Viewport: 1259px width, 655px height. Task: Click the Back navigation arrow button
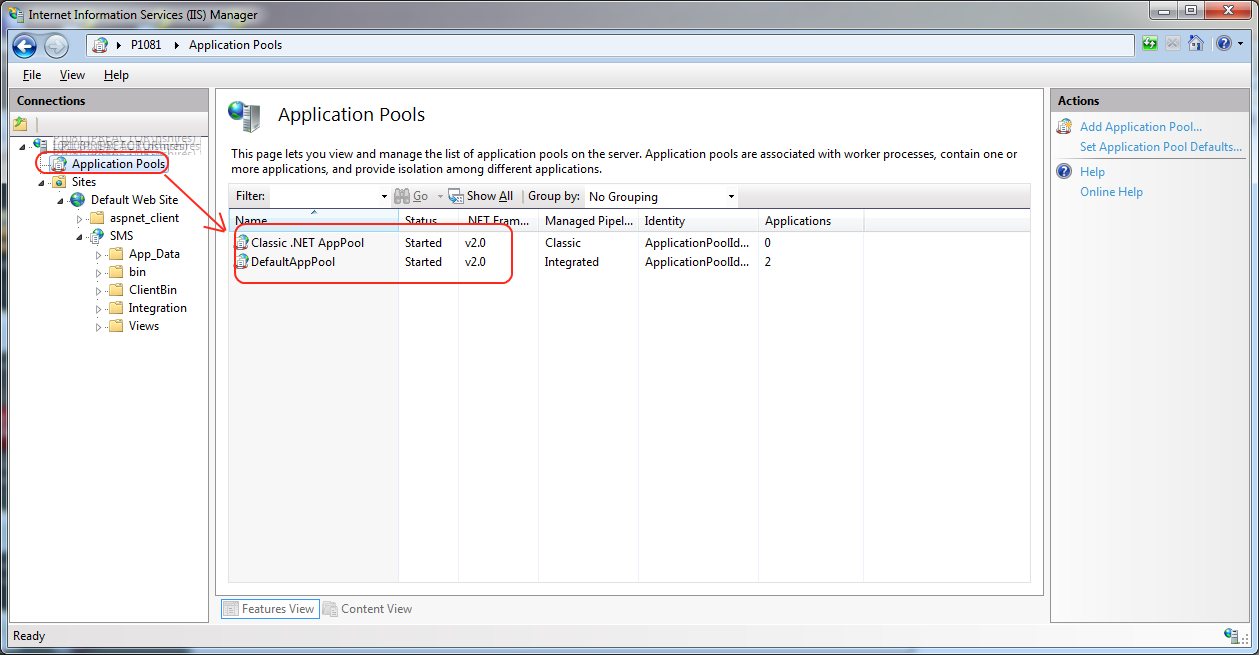click(x=25, y=45)
